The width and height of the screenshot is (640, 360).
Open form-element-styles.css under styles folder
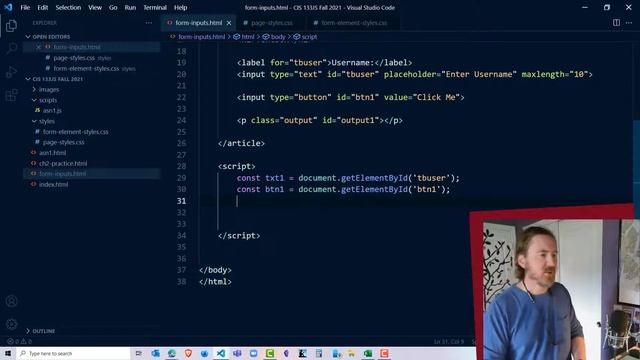pyautogui.click(x=76, y=132)
